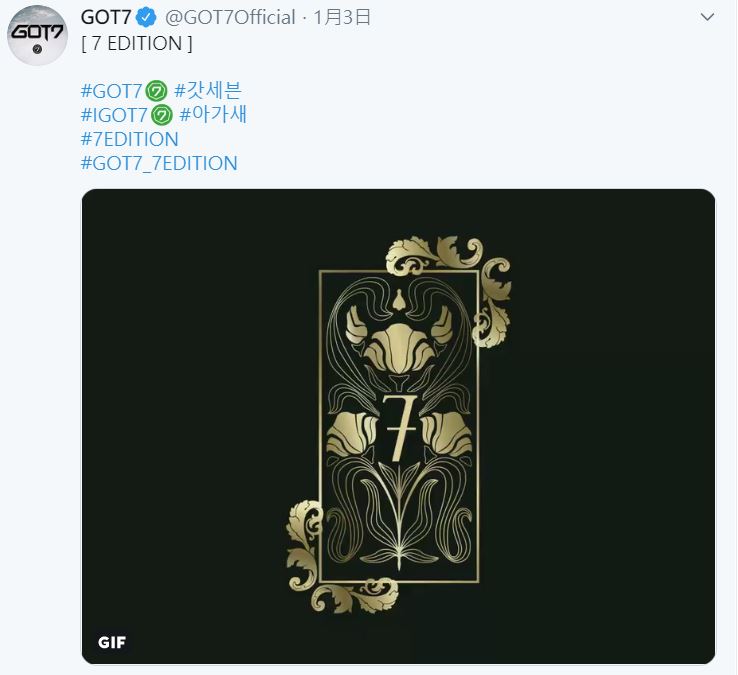Click the green emoji after #IGOT7
The width and height of the screenshot is (738, 675).
coord(162,115)
